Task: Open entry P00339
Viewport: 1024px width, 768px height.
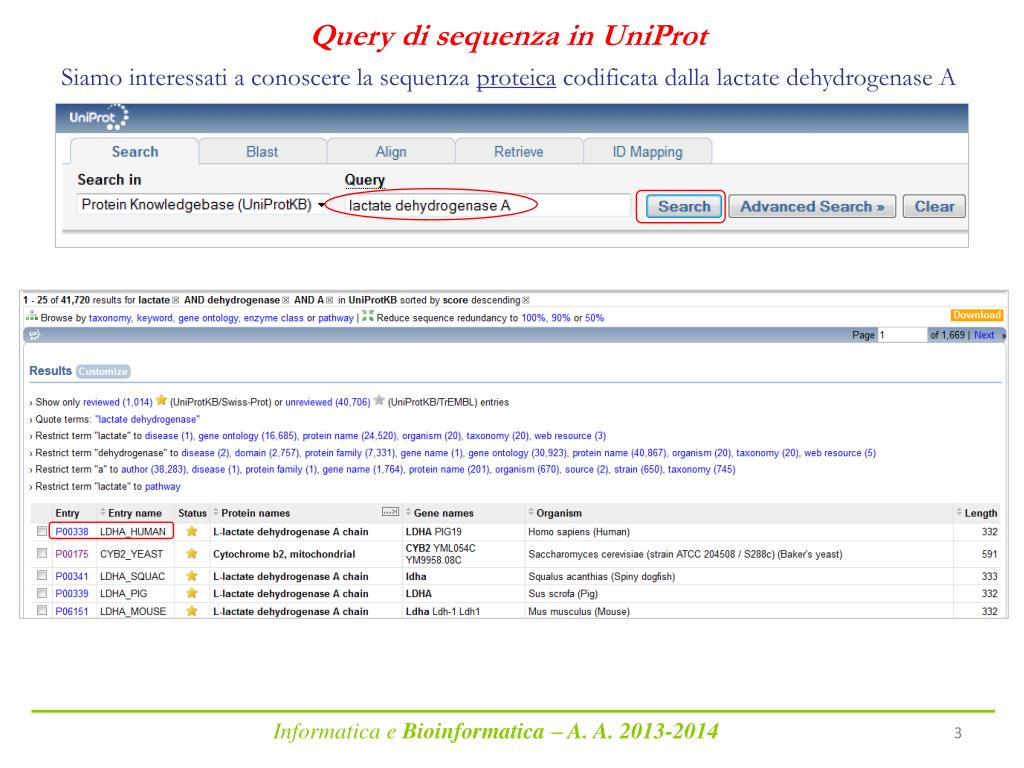Action: (72, 594)
